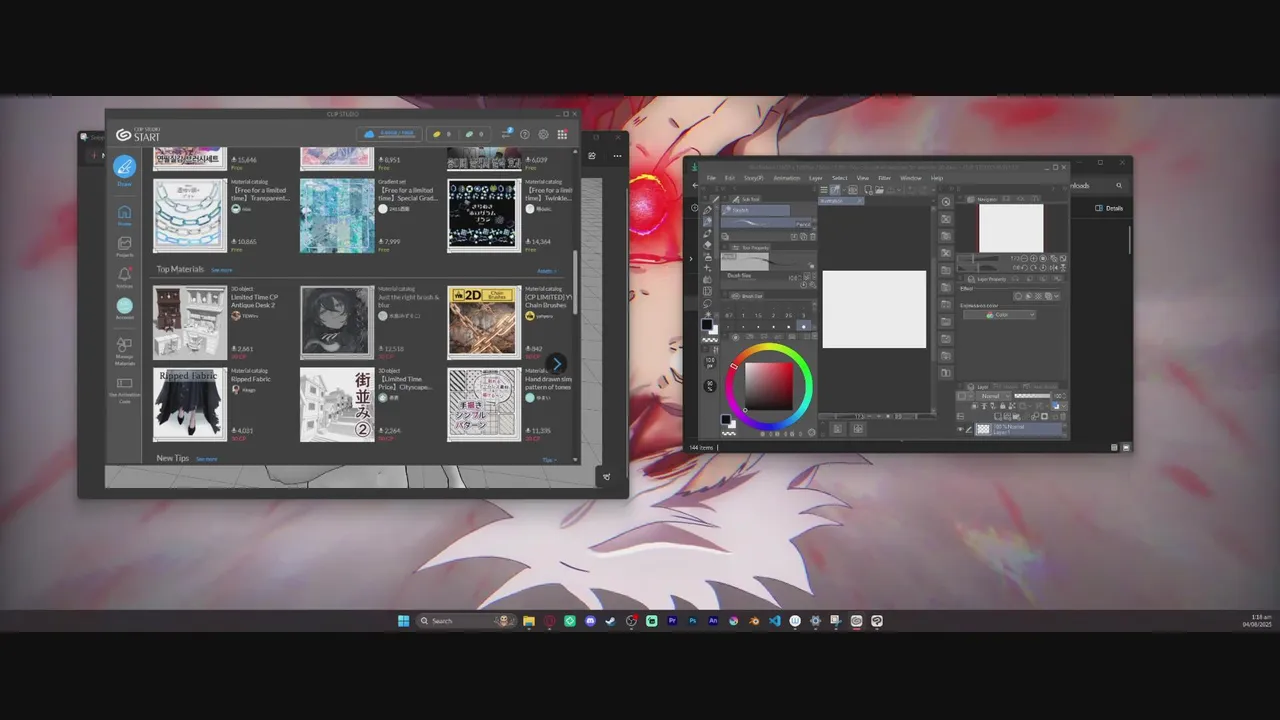Screen dimensions: 1280x720
Task: Select the Pencil tool in Paint toolbar
Action: tap(708, 222)
